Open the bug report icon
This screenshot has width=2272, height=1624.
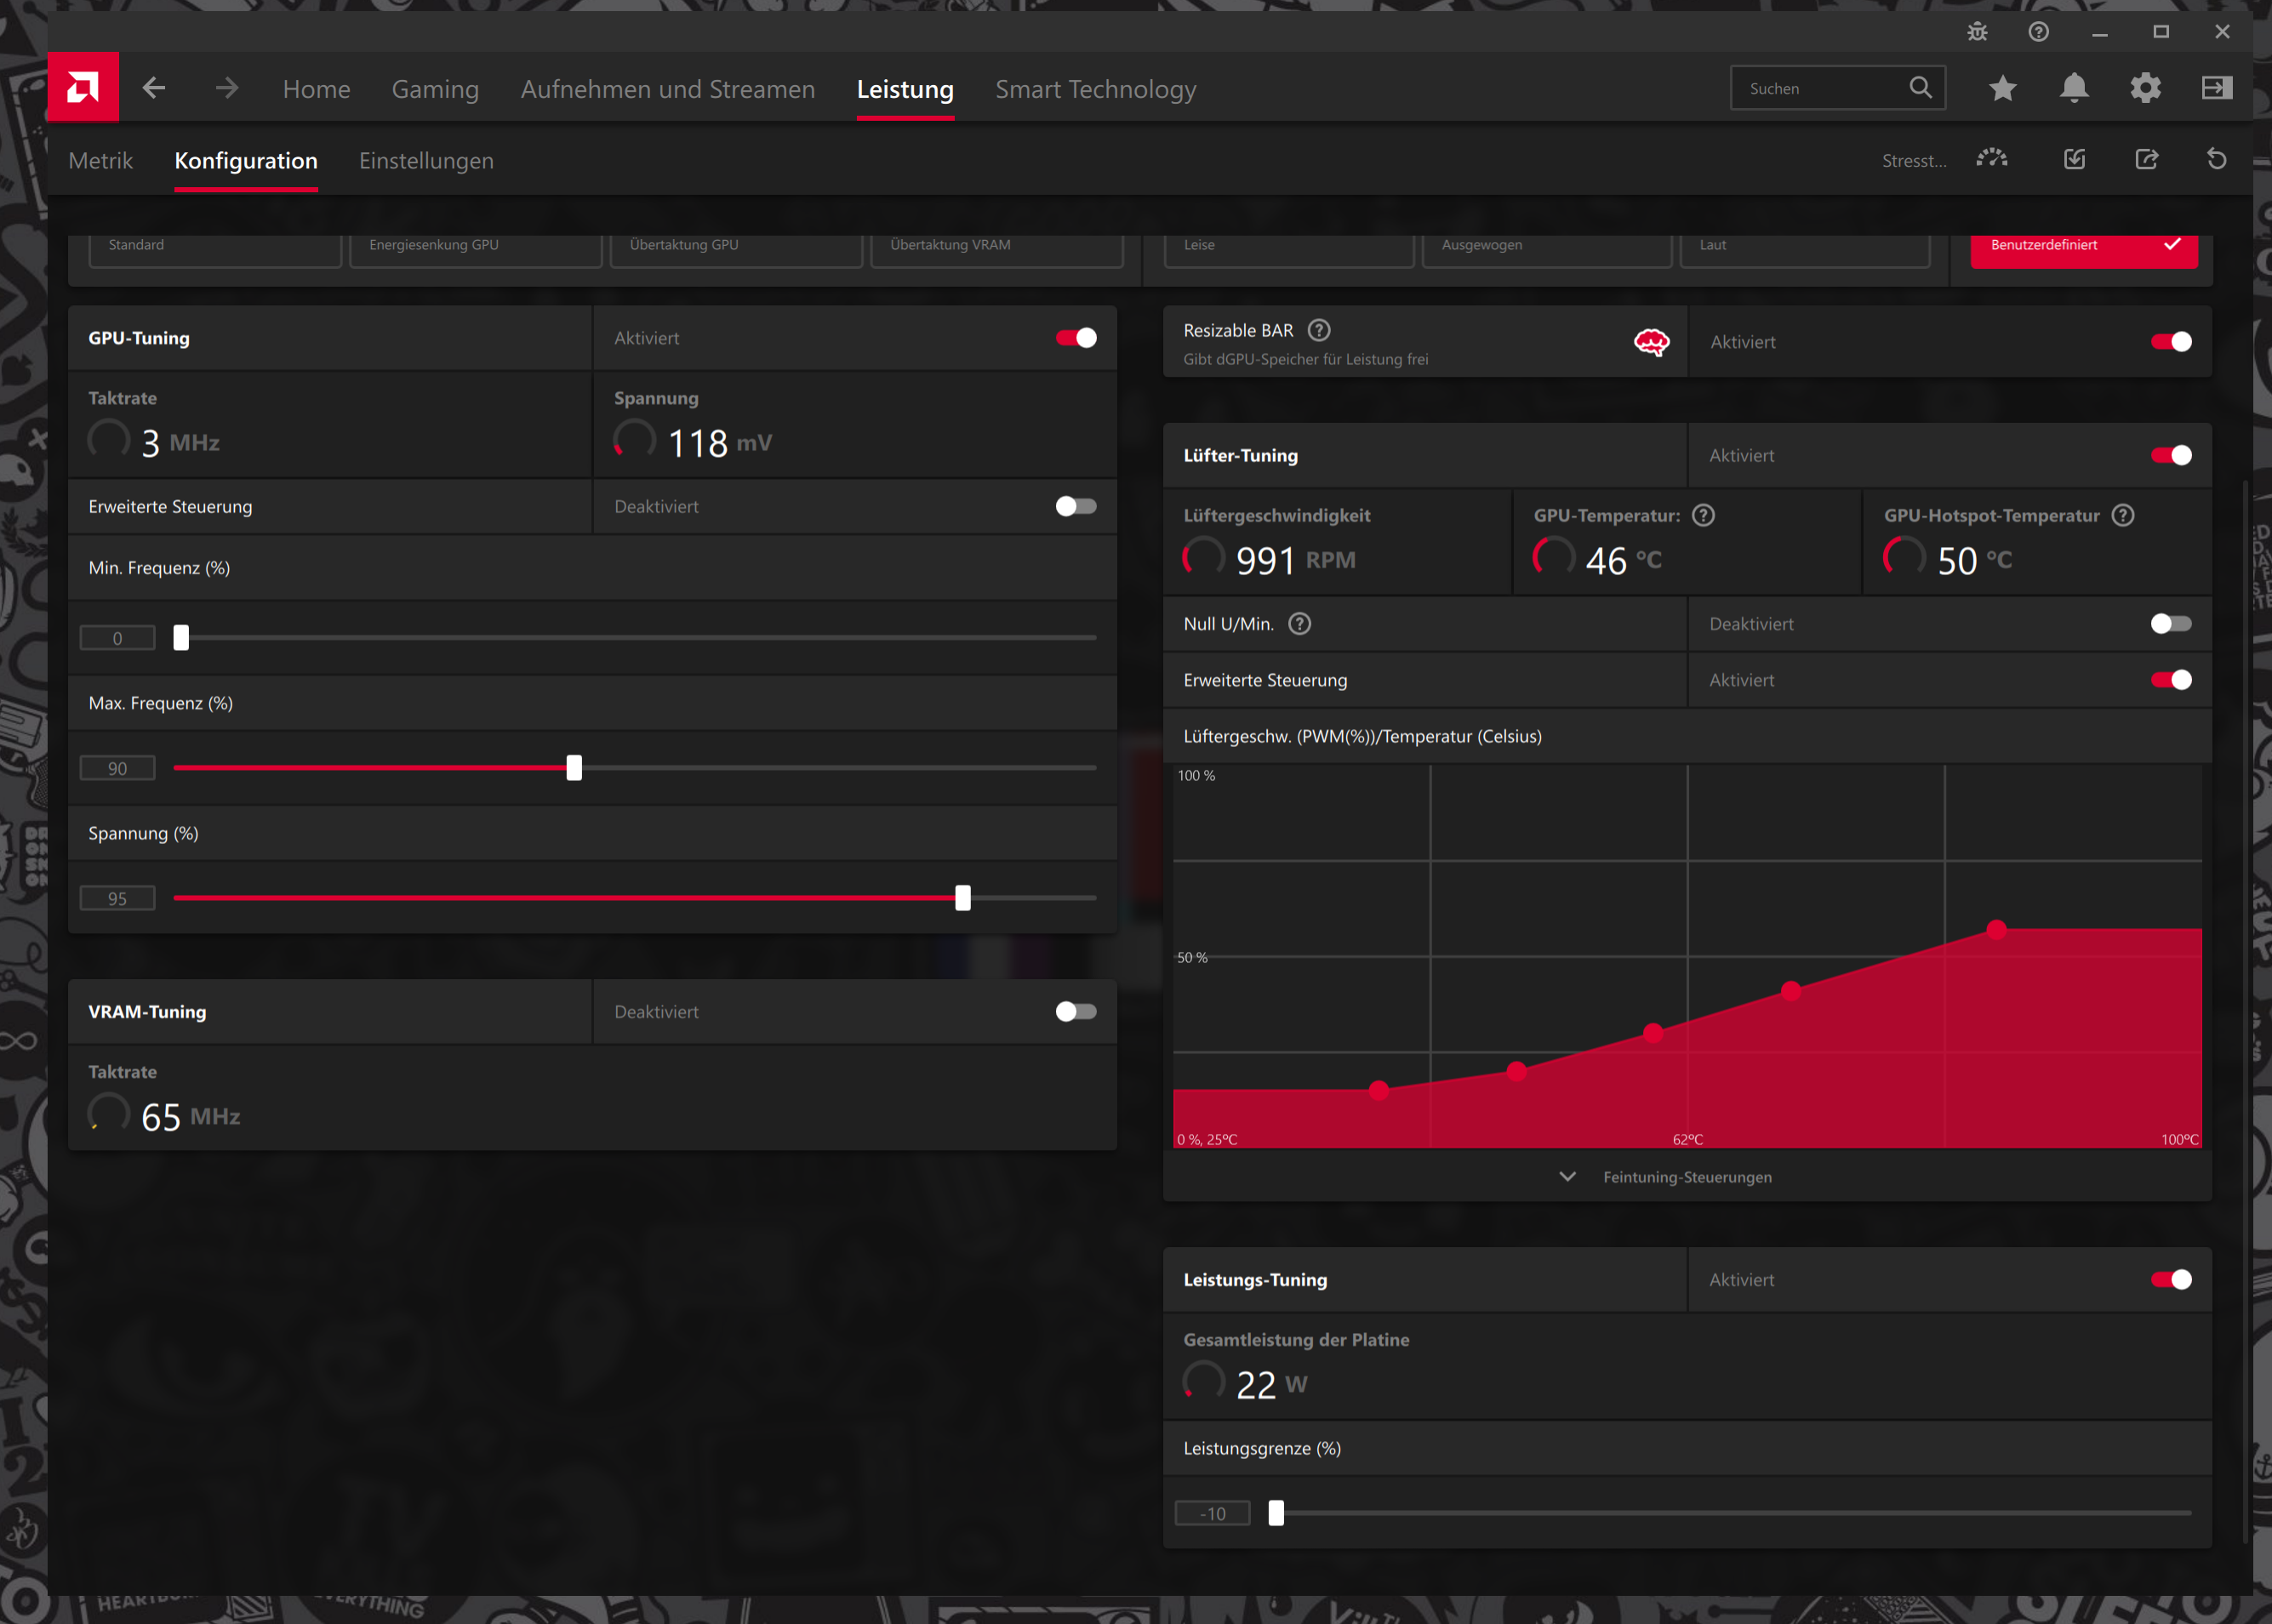[1977, 32]
